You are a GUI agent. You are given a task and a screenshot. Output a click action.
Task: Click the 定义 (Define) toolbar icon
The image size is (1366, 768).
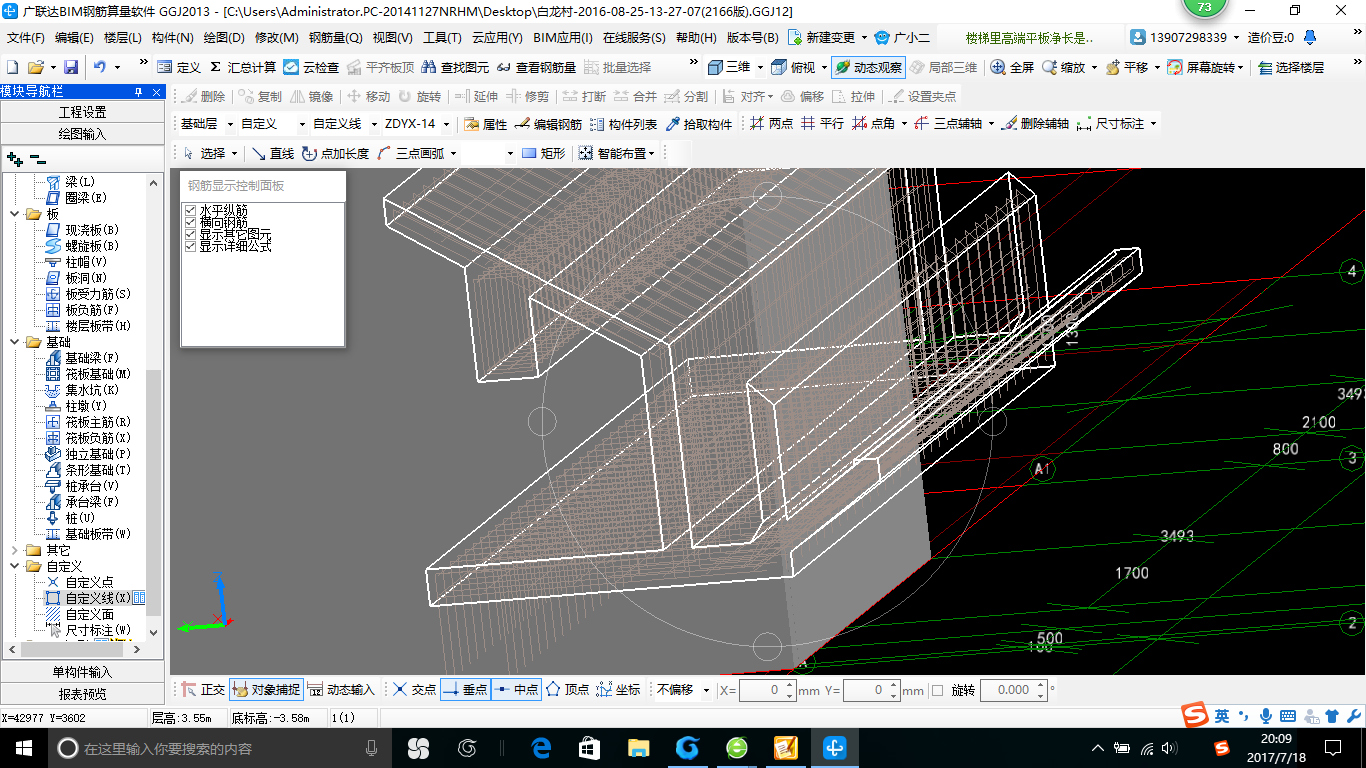[179, 67]
